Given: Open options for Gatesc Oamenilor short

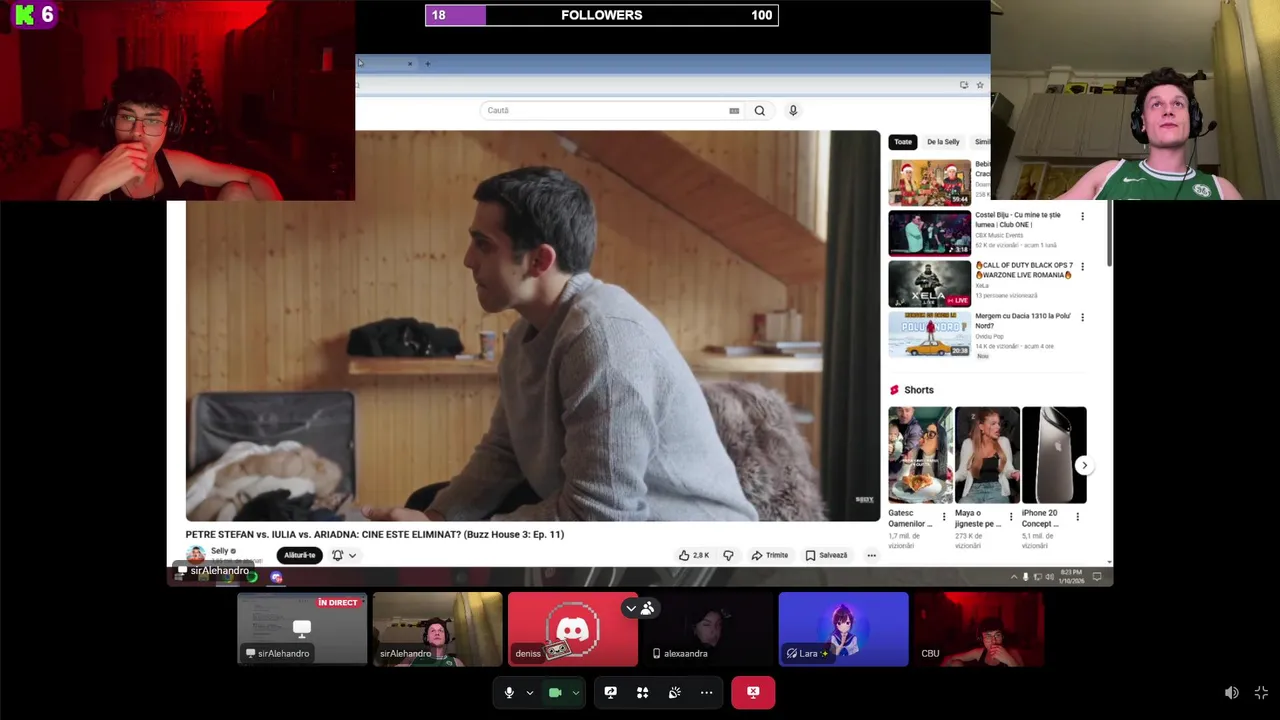Looking at the screenshot, I should point(944,517).
